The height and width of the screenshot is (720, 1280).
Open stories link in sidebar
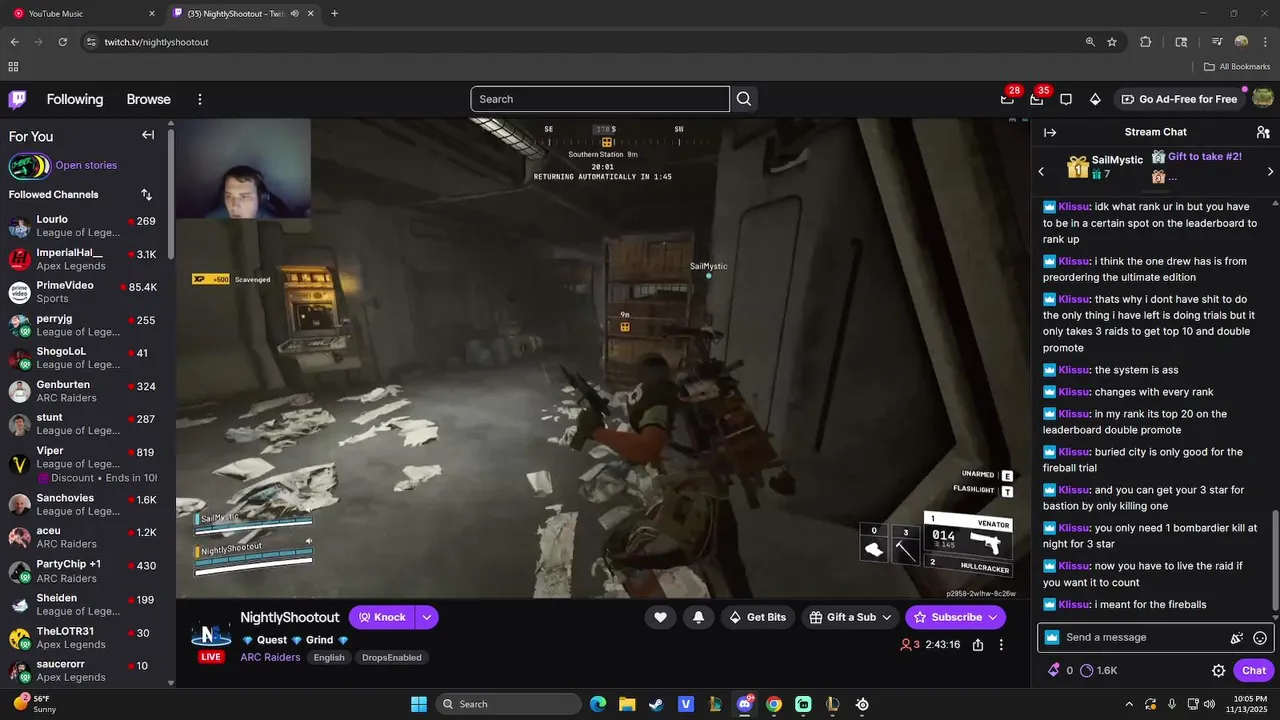click(x=86, y=165)
